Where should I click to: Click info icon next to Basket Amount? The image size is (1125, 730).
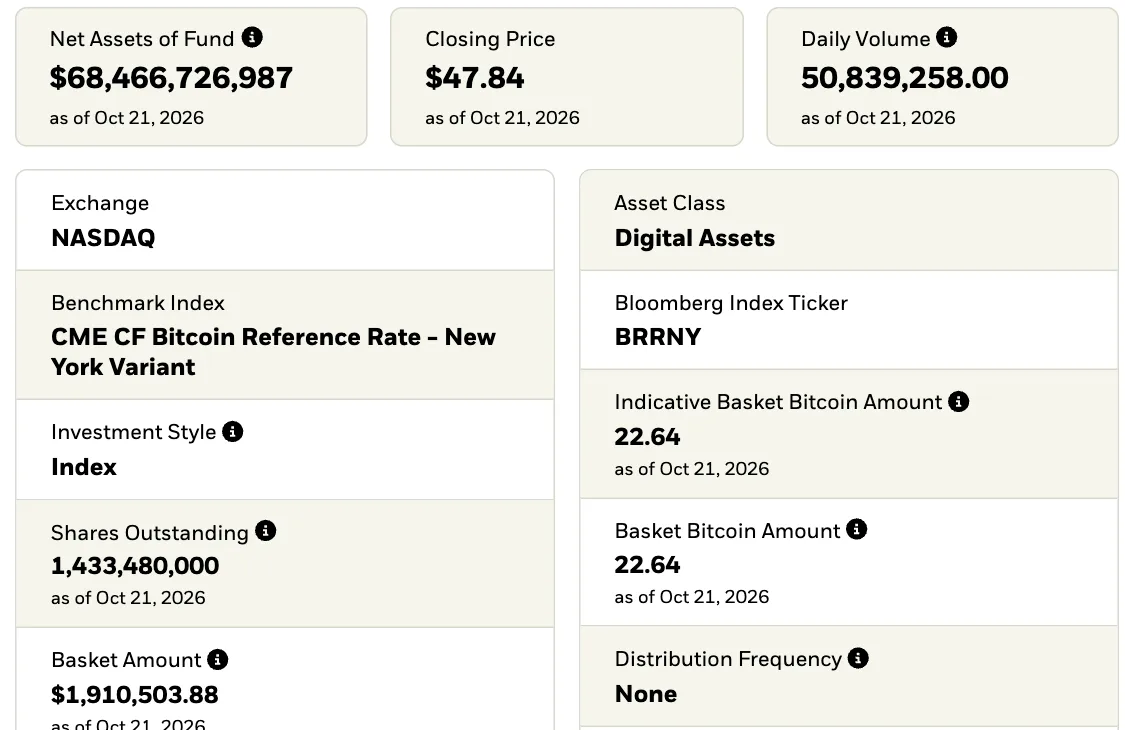tap(217, 659)
